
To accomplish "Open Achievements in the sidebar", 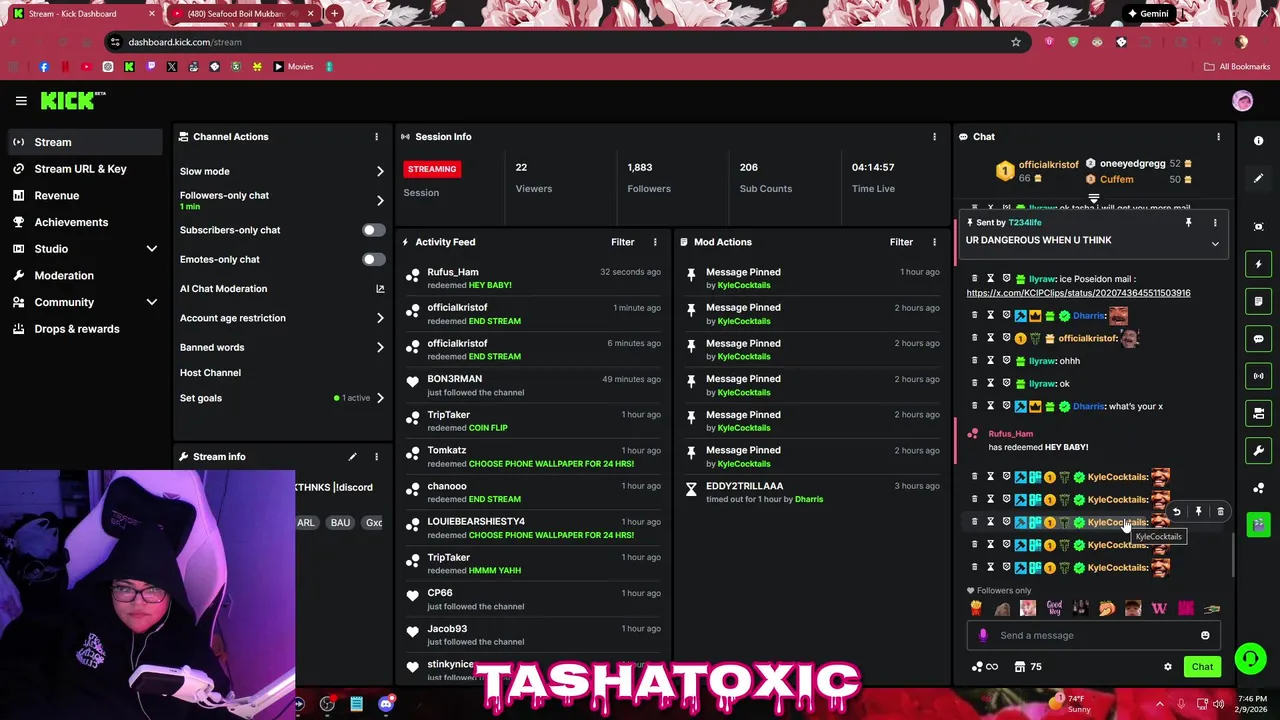I will 83,222.
